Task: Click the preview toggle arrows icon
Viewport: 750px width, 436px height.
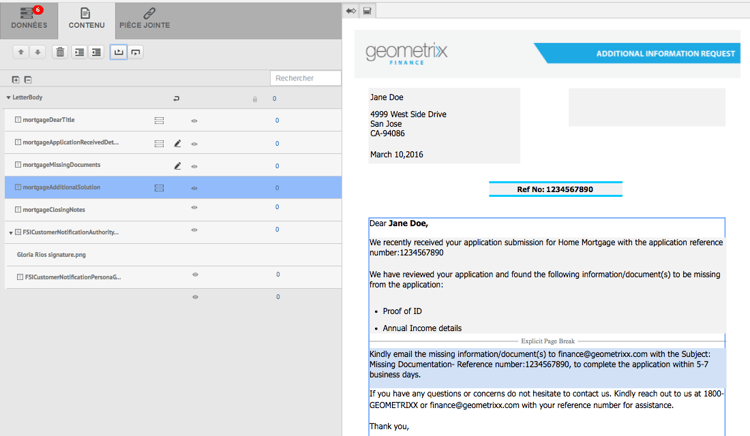Action: pyautogui.click(x=351, y=11)
